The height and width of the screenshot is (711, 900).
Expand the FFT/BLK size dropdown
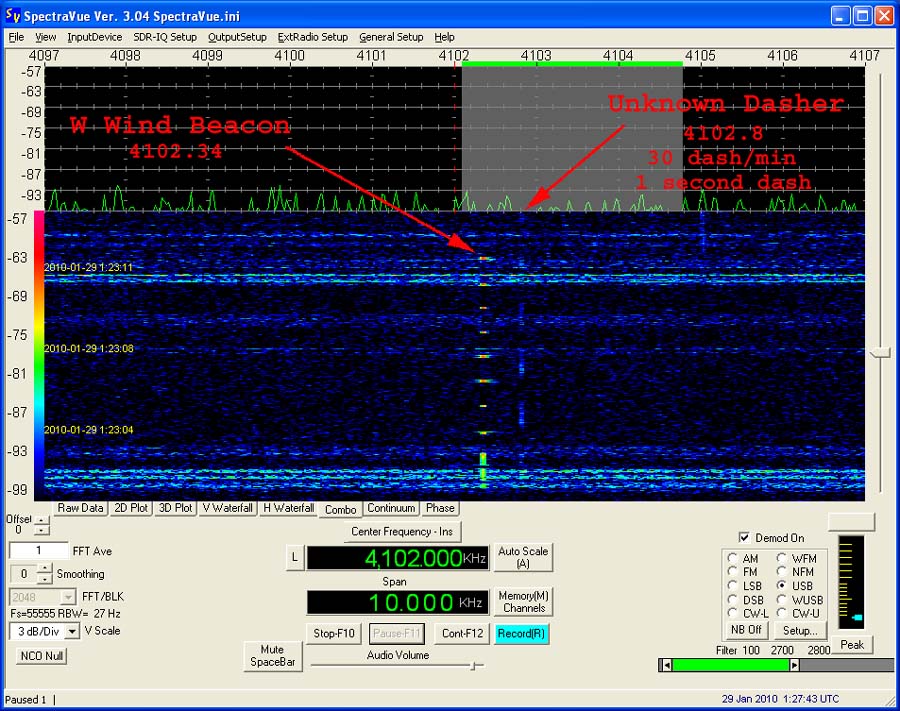click(x=68, y=597)
